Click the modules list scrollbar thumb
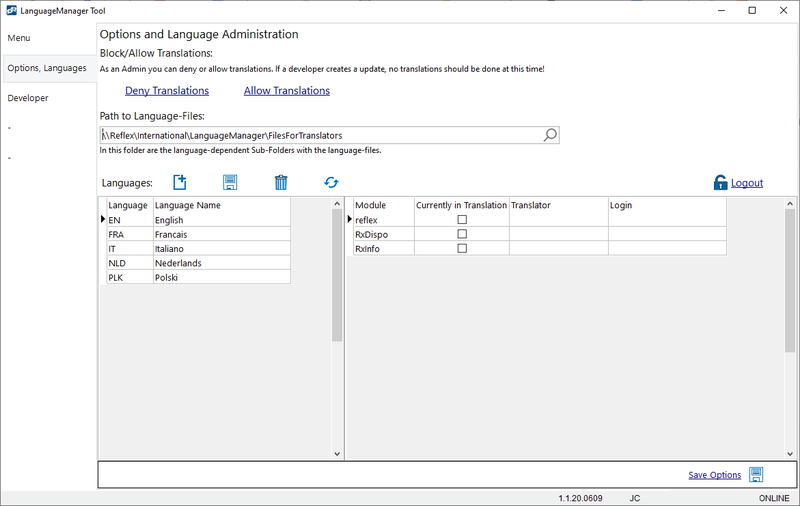Viewport: 800px width, 506px height. click(x=790, y=280)
